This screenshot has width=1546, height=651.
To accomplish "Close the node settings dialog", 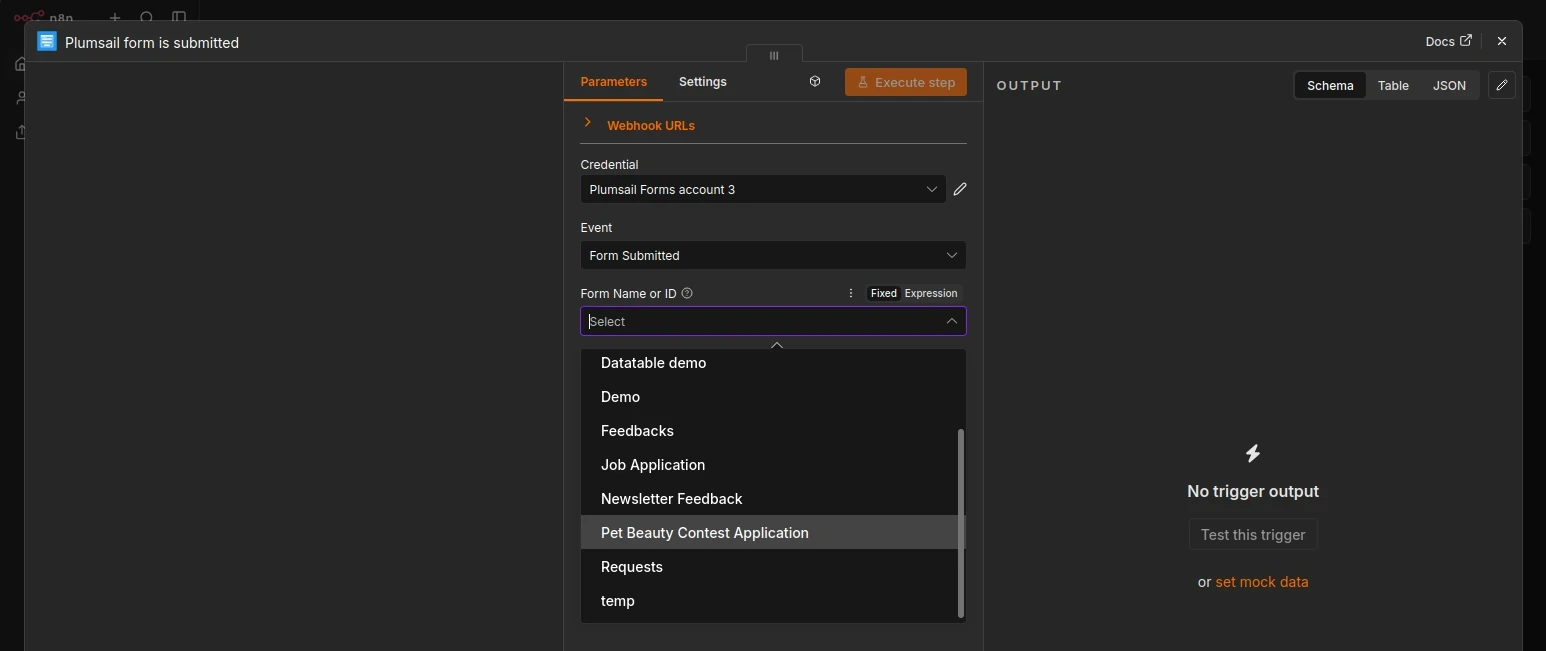I will pos(1501,41).
